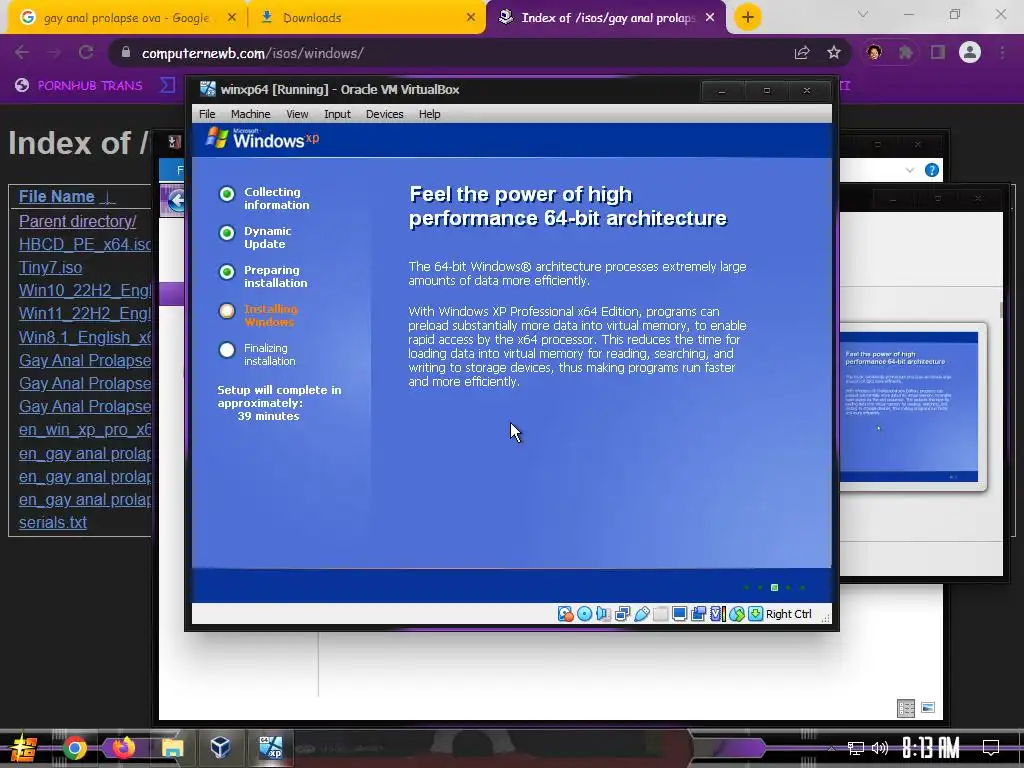Switch to details list view icon in background window
This screenshot has width=1024, height=768.
(906, 708)
